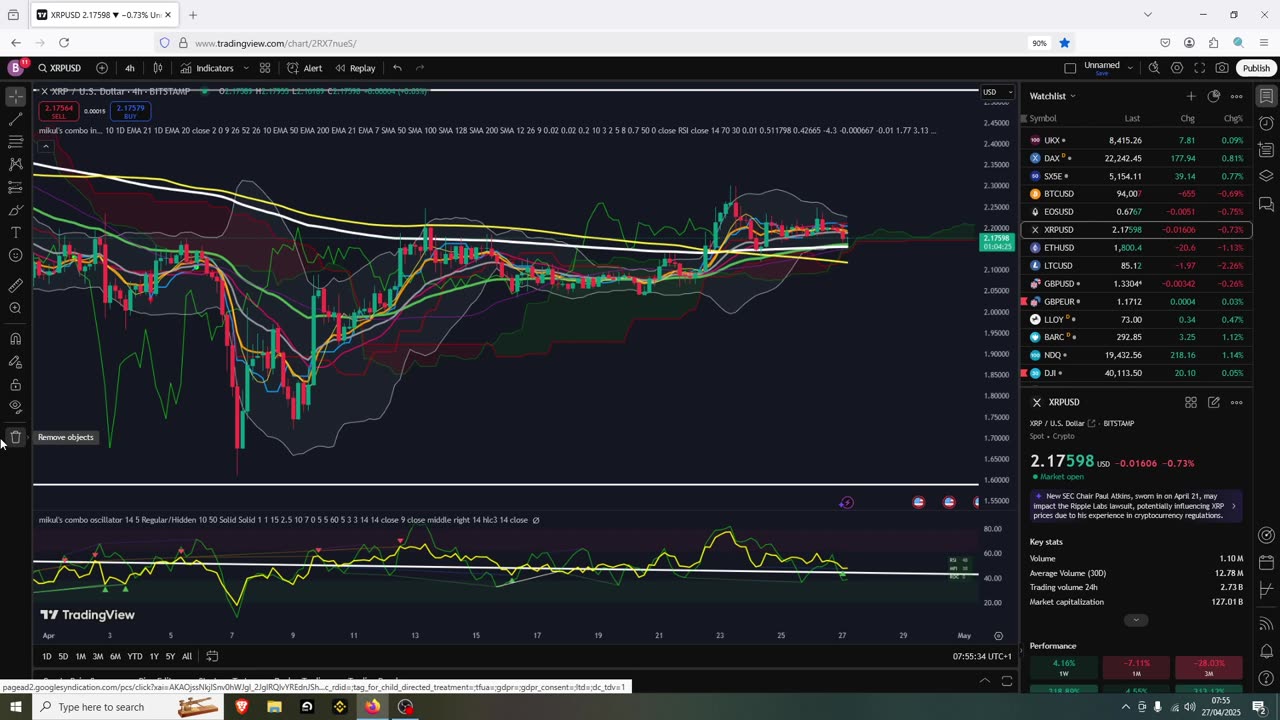The image size is (1280, 720).
Task: Maximize the bottom panel icon
Action: click(x=1007, y=681)
